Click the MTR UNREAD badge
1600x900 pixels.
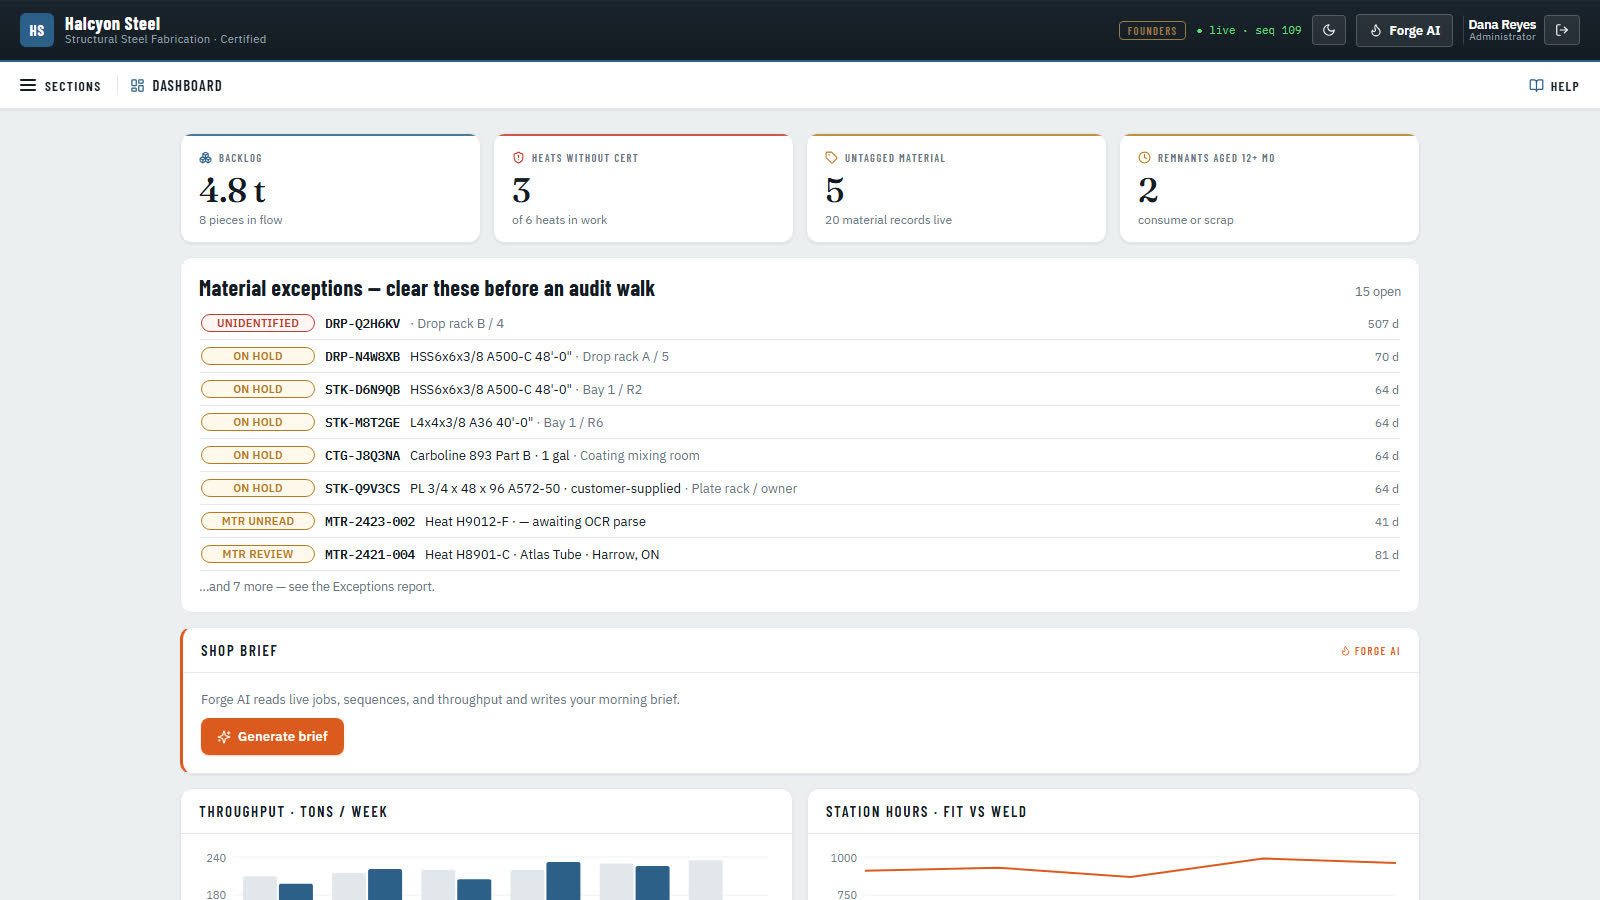pos(258,521)
